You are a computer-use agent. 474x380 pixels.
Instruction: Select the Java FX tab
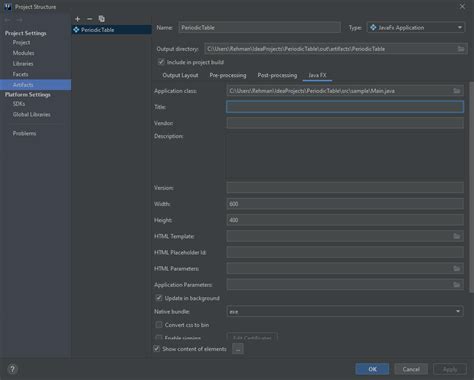317,75
